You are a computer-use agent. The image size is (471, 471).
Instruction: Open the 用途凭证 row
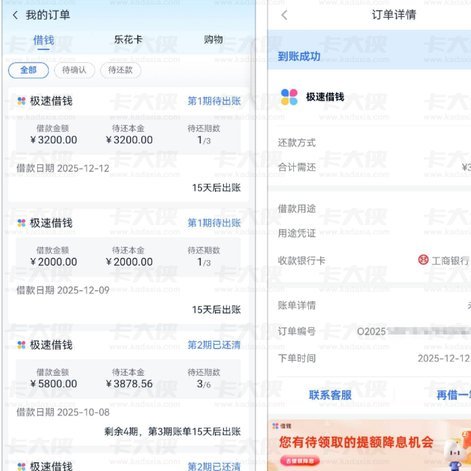tap(369, 233)
